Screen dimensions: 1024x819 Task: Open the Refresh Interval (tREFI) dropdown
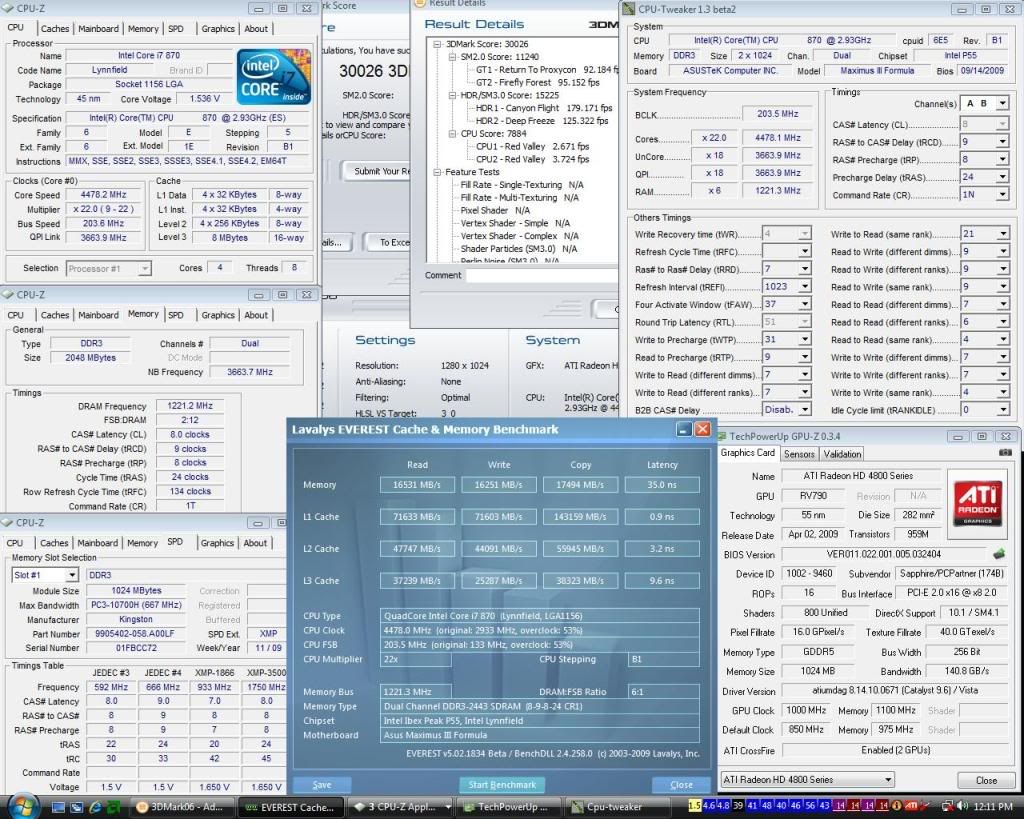pos(805,287)
